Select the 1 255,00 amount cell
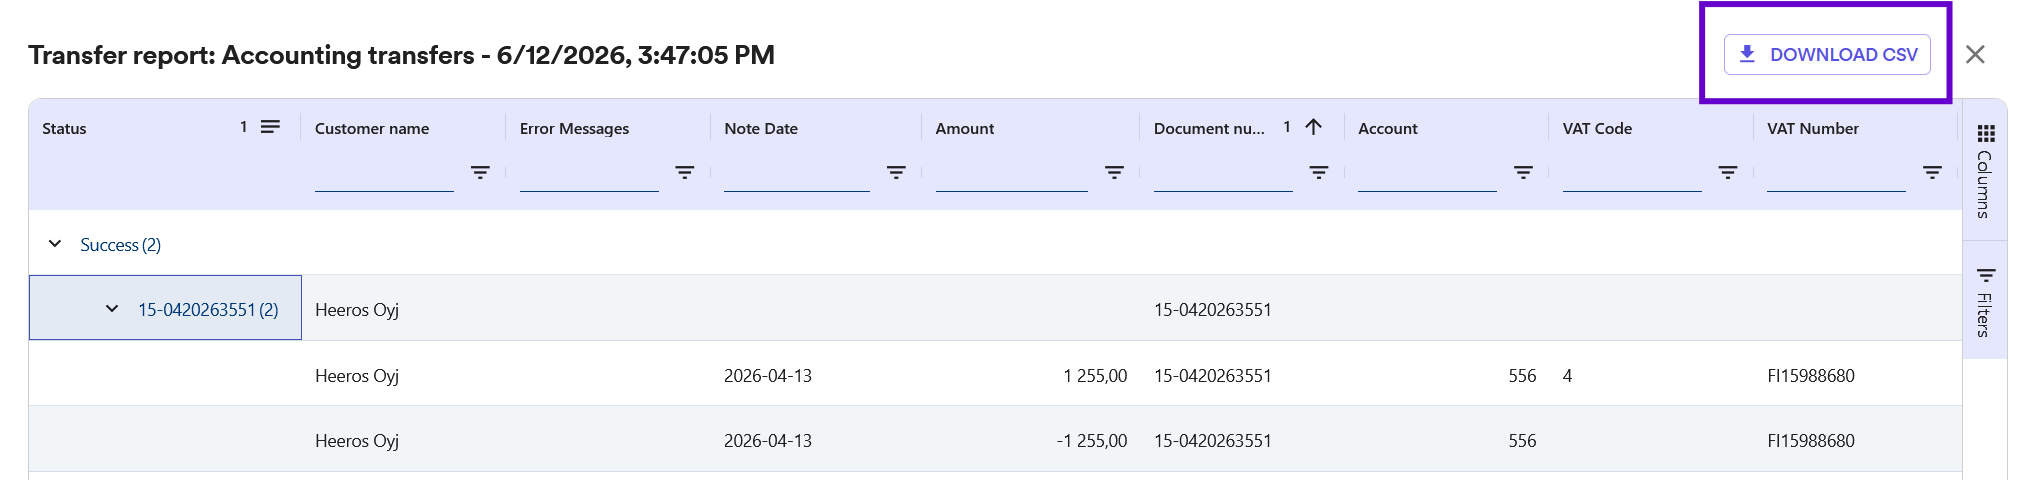The width and height of the screenshot is (2026, 480). 1095,375
